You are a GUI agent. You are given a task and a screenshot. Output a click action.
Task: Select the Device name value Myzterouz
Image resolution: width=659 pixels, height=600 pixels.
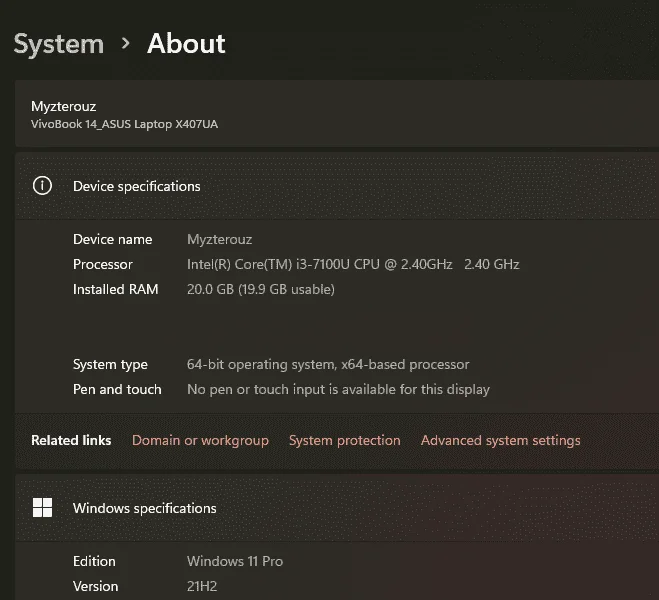pyautogui.click(x=219, y=239)
